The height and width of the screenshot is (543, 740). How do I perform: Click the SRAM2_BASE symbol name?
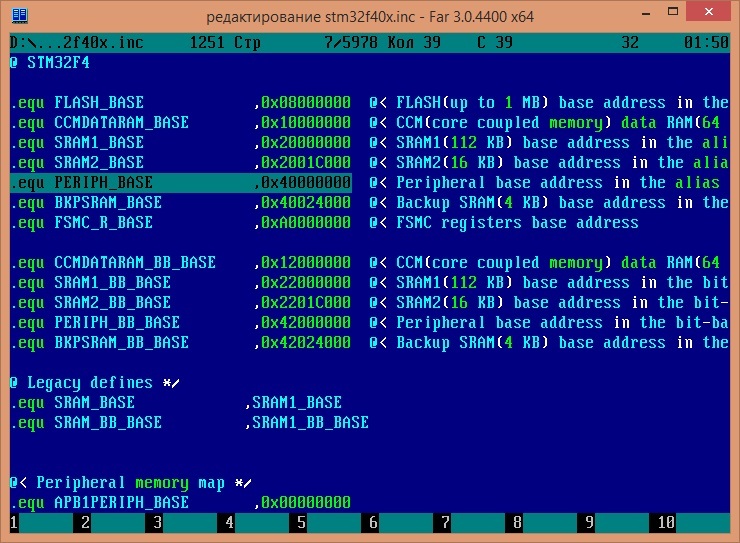(x=99, y=162)
